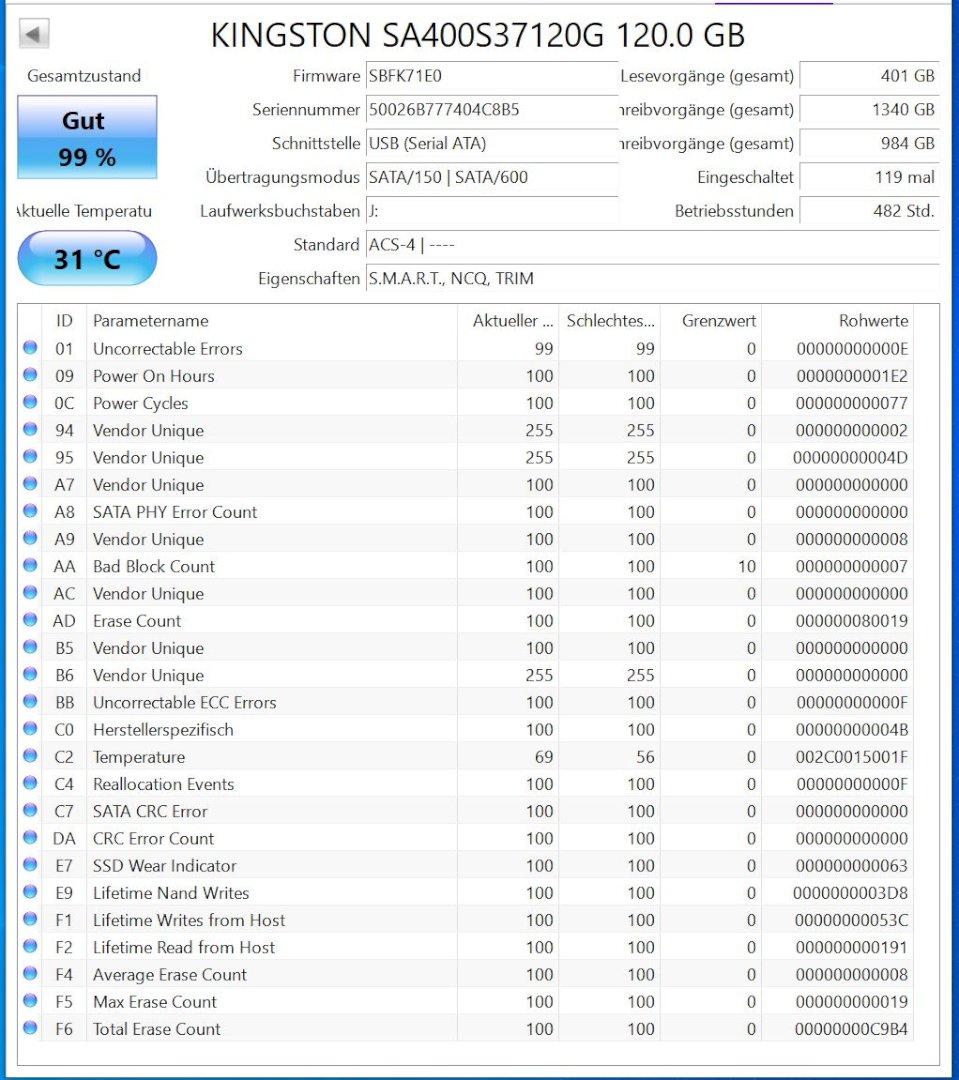Click the status dot for Total Erase Count
The height and width of the screenshot is (1080, 959).
click(x=30, y=1028)
